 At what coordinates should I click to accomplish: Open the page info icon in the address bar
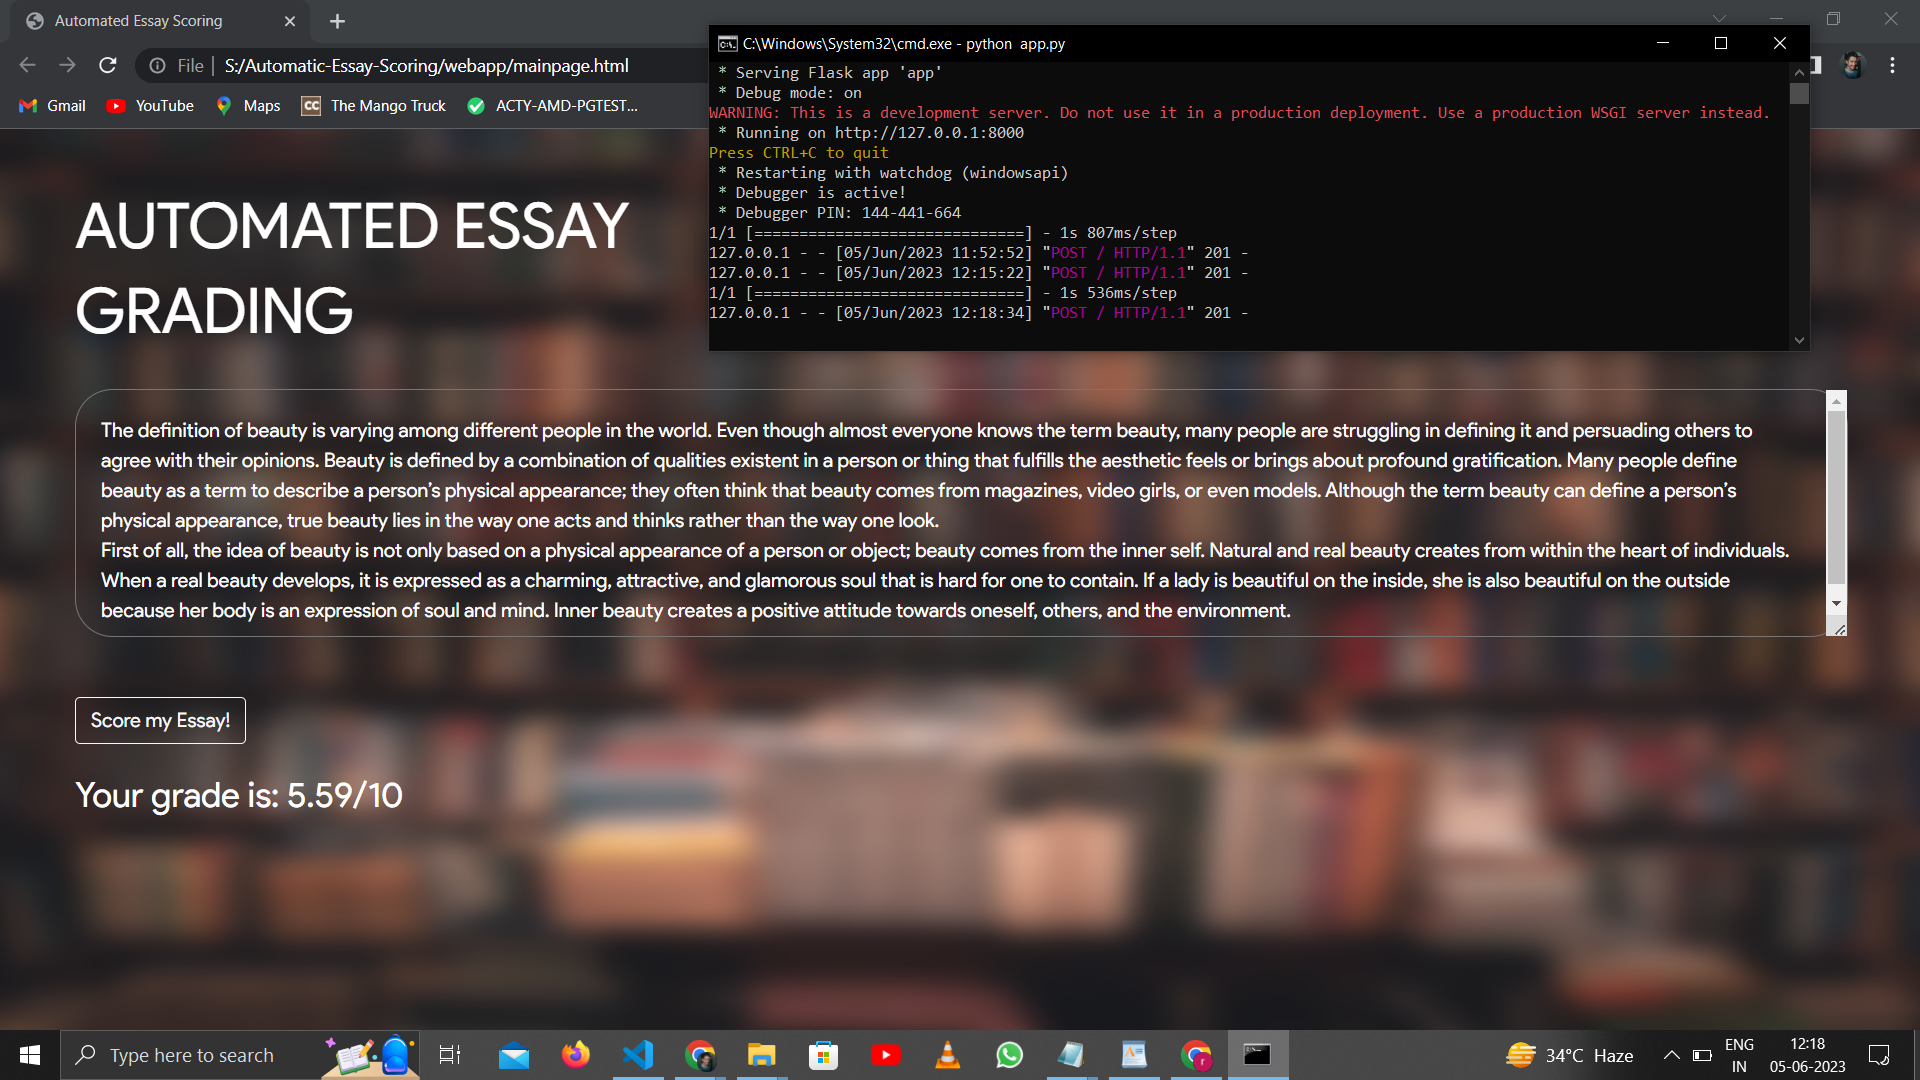pos(159,65)
